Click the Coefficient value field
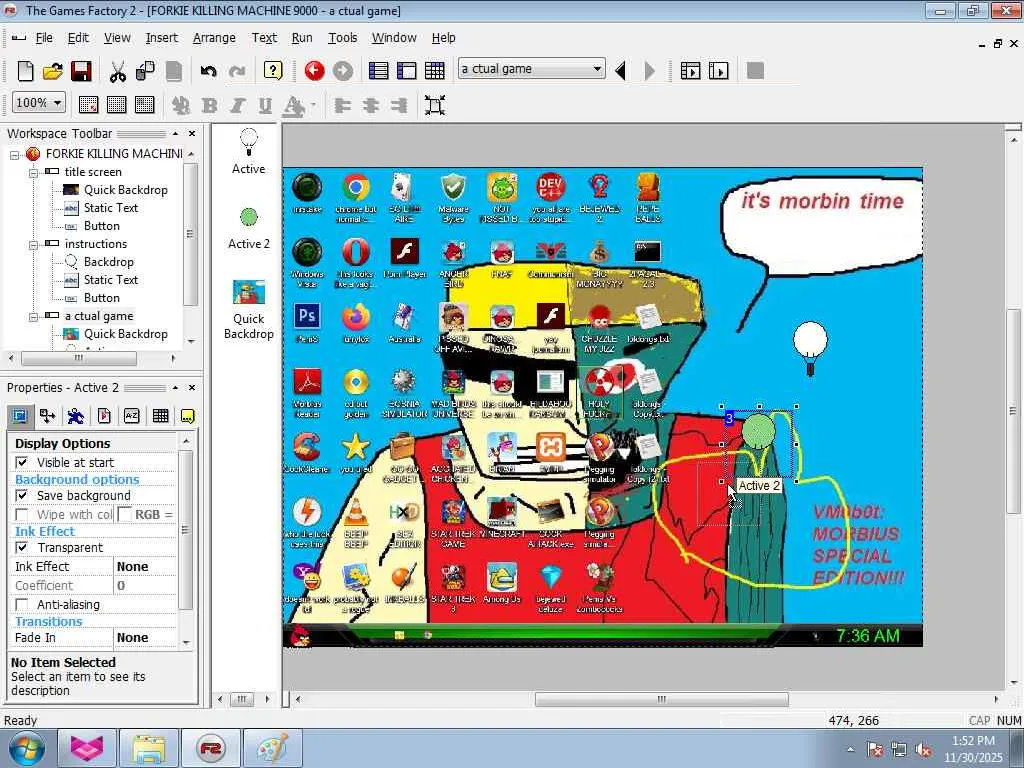 144,586
